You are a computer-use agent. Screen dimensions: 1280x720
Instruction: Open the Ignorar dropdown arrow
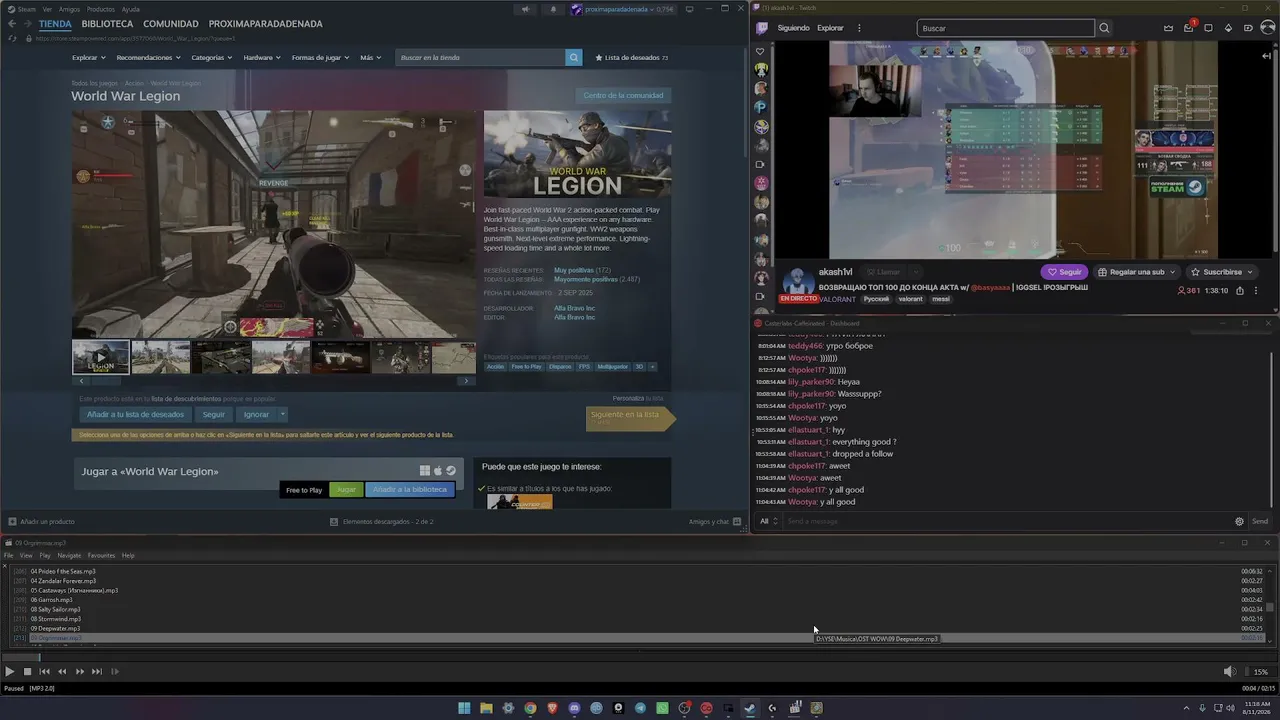(283, 414)
